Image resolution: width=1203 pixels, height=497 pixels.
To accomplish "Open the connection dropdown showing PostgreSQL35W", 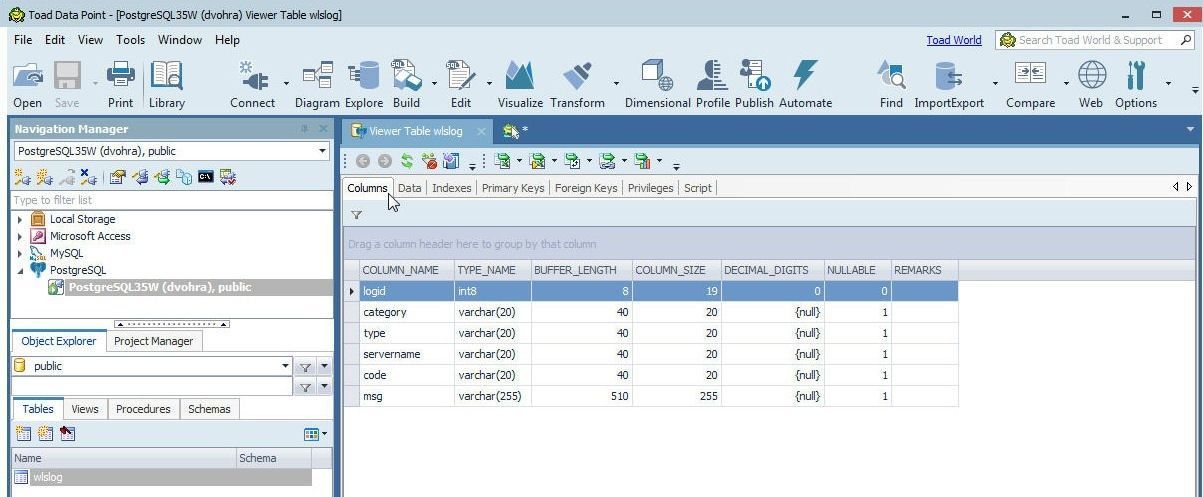I will [x=322, y=152].
